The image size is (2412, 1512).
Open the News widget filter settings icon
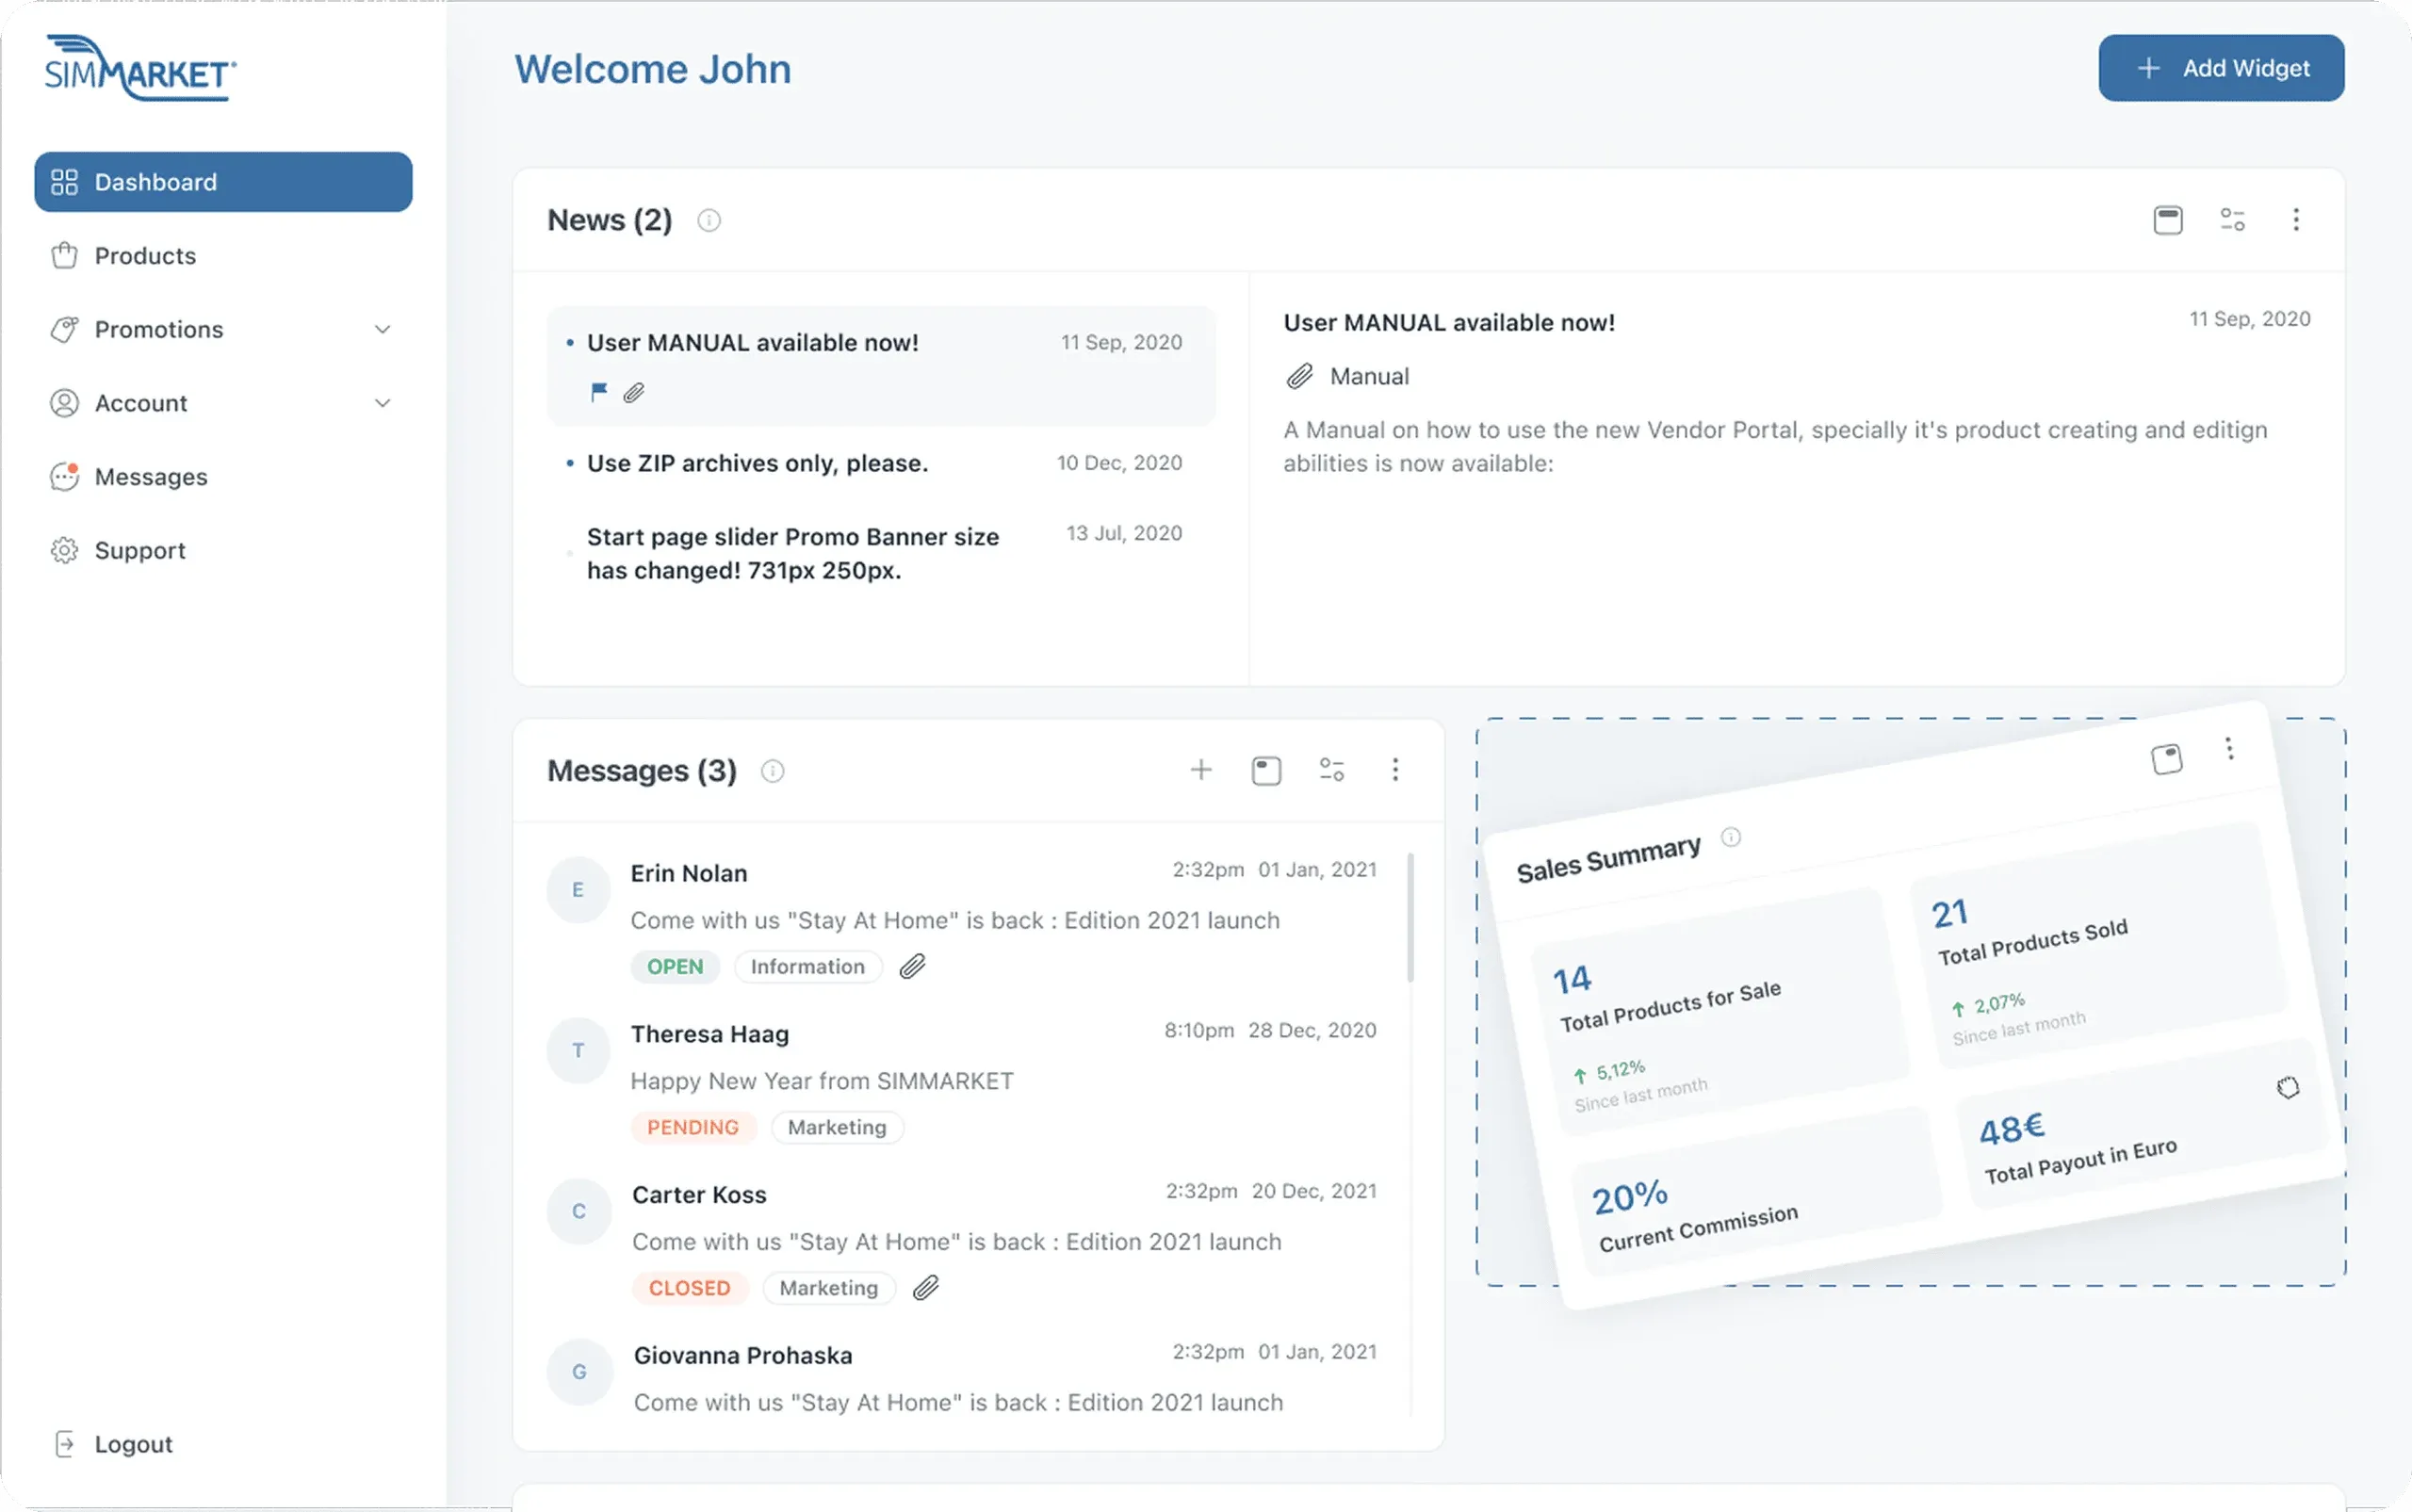(x=2232, y=220)
